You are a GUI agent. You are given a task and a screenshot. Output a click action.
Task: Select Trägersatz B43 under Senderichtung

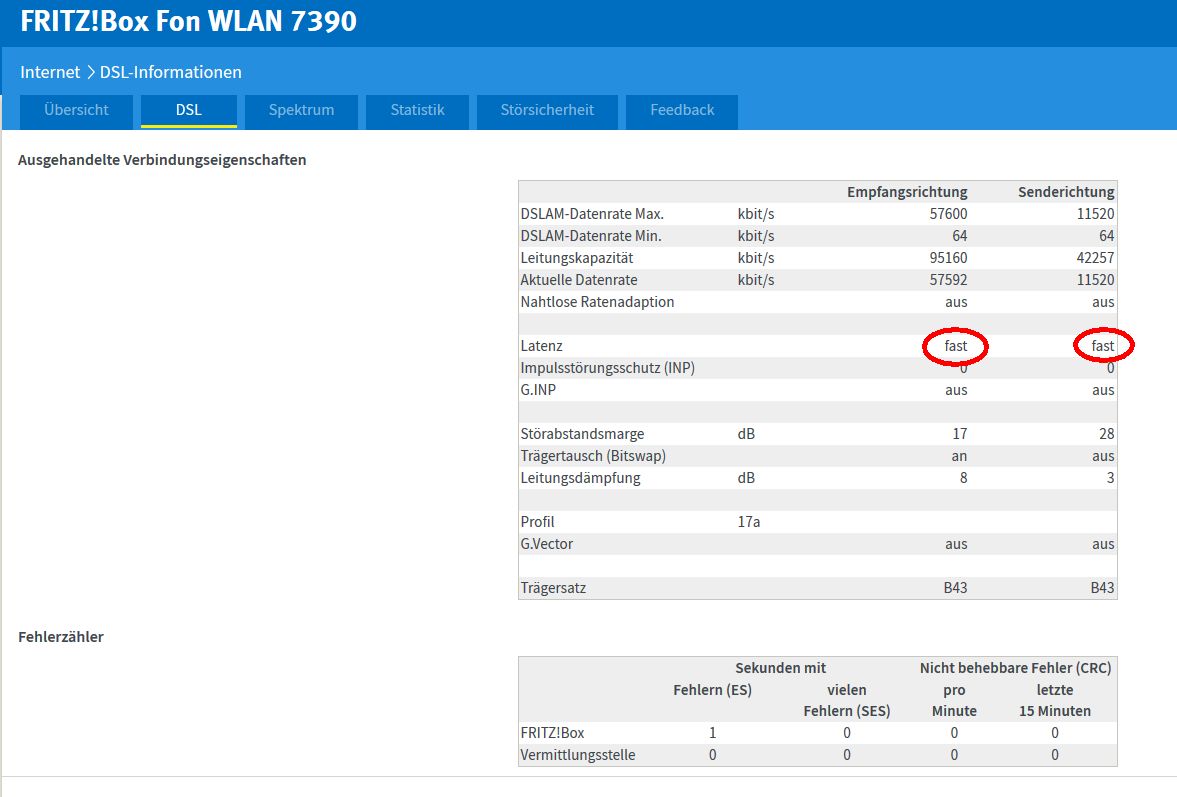point(1103,588)
